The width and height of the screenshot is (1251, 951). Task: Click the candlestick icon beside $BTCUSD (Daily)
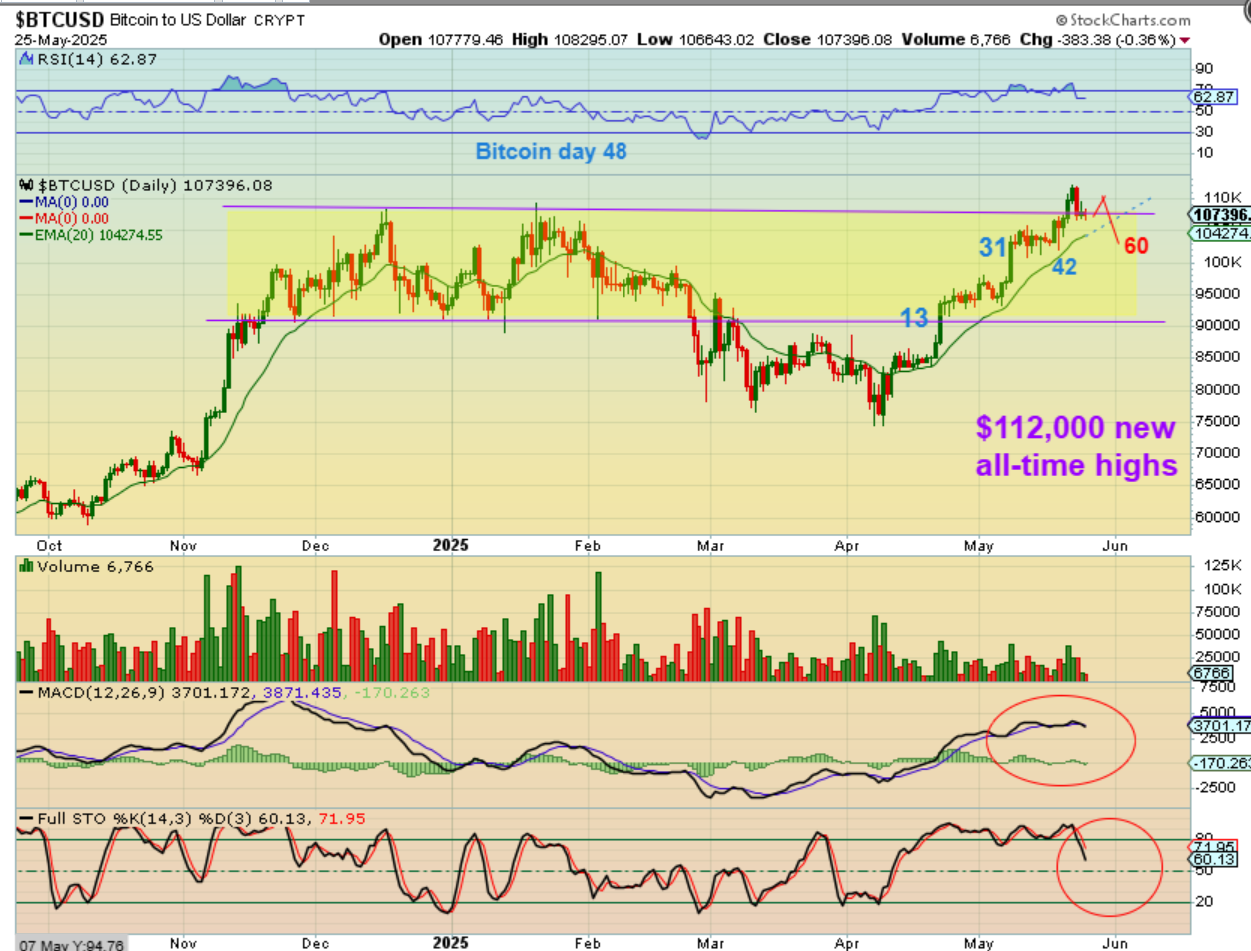coord(24,186)
